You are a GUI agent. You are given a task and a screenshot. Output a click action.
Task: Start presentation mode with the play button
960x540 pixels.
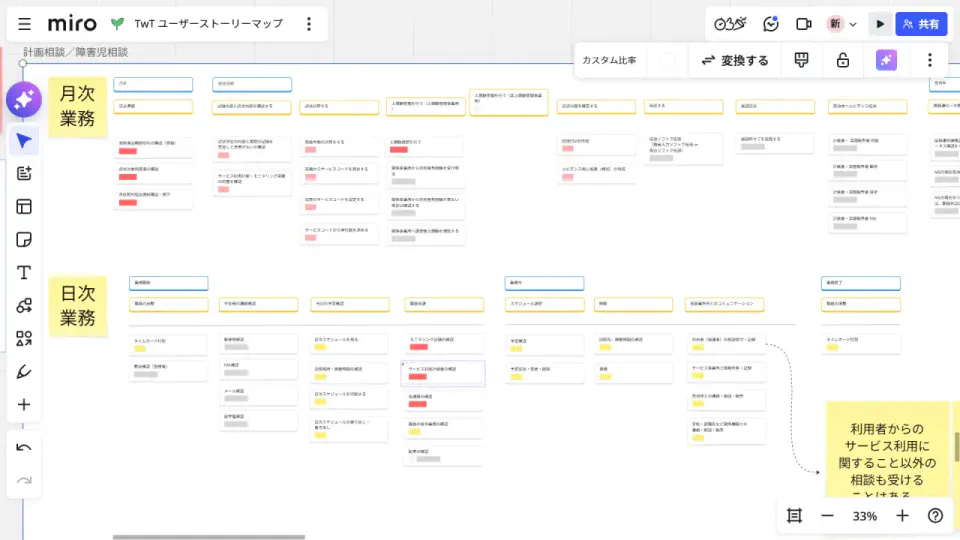880,24
